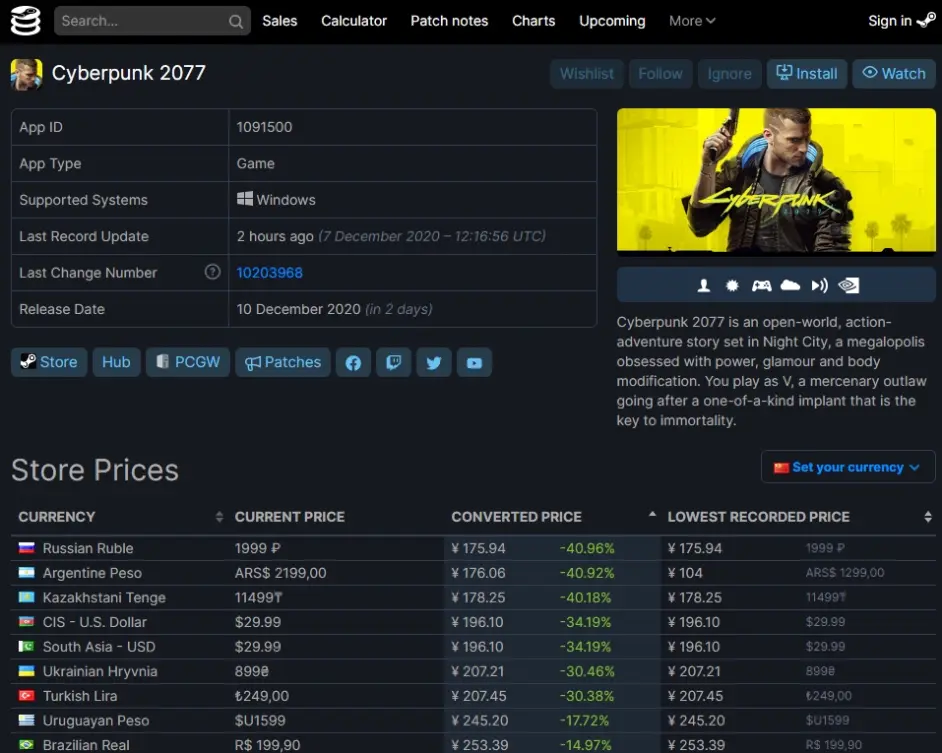Click the Release Date 10 December 2020
The width and height of the screenshot is (942, 753).
[299, 309]
